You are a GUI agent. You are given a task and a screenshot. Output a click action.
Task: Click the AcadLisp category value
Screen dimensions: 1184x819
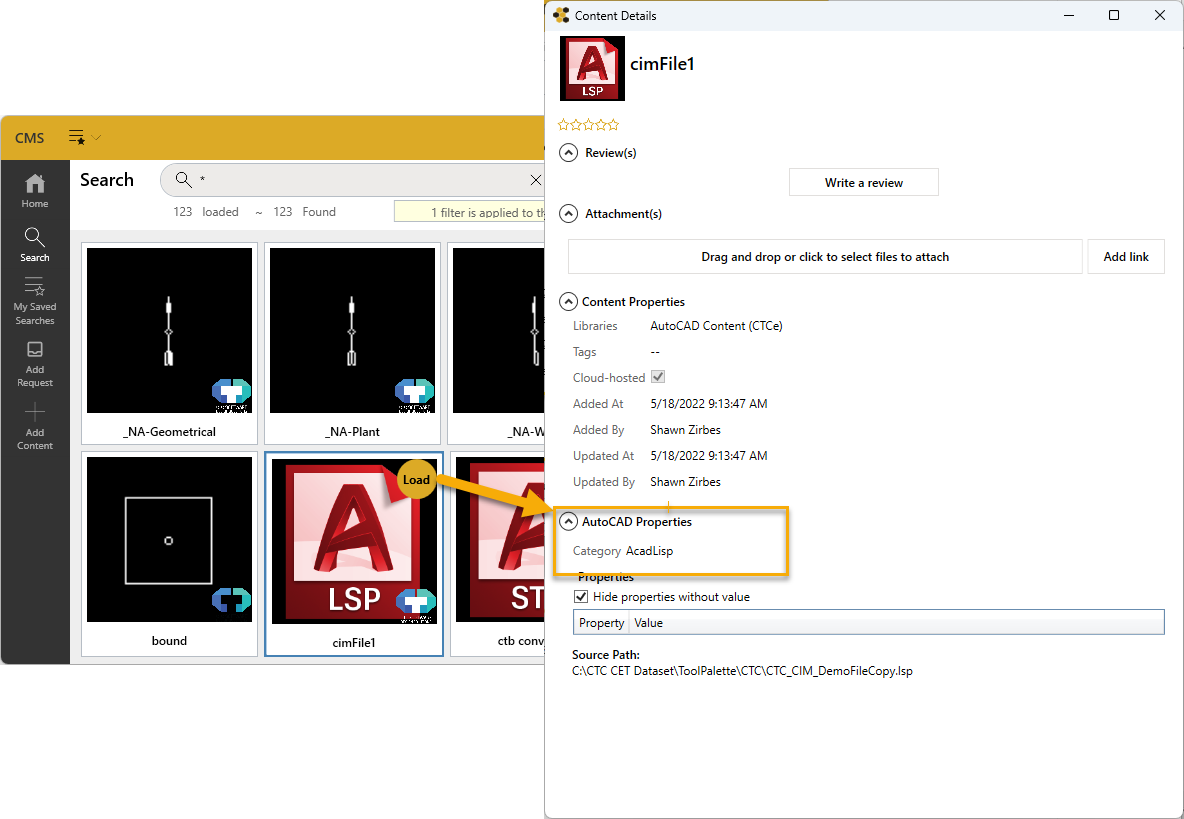click(649, 551)
